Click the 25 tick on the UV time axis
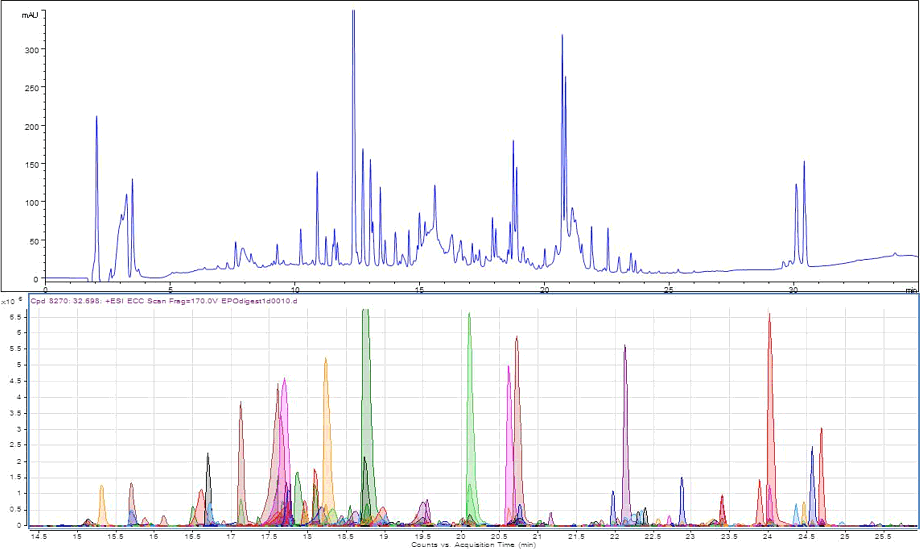Viewport: 920px width, 551px height. click(x=668, y=289)
